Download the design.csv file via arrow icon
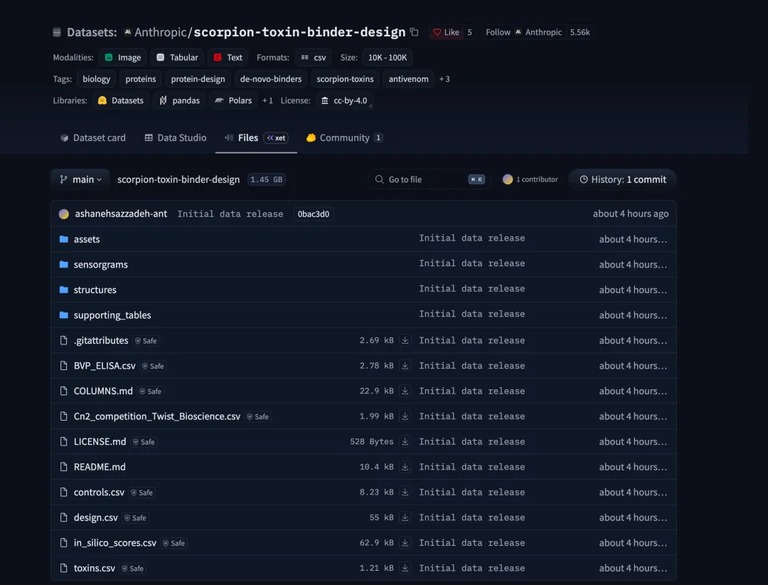The width and height of the screenshot is (768, 585). pyautogui.click(x=405, y=517)
